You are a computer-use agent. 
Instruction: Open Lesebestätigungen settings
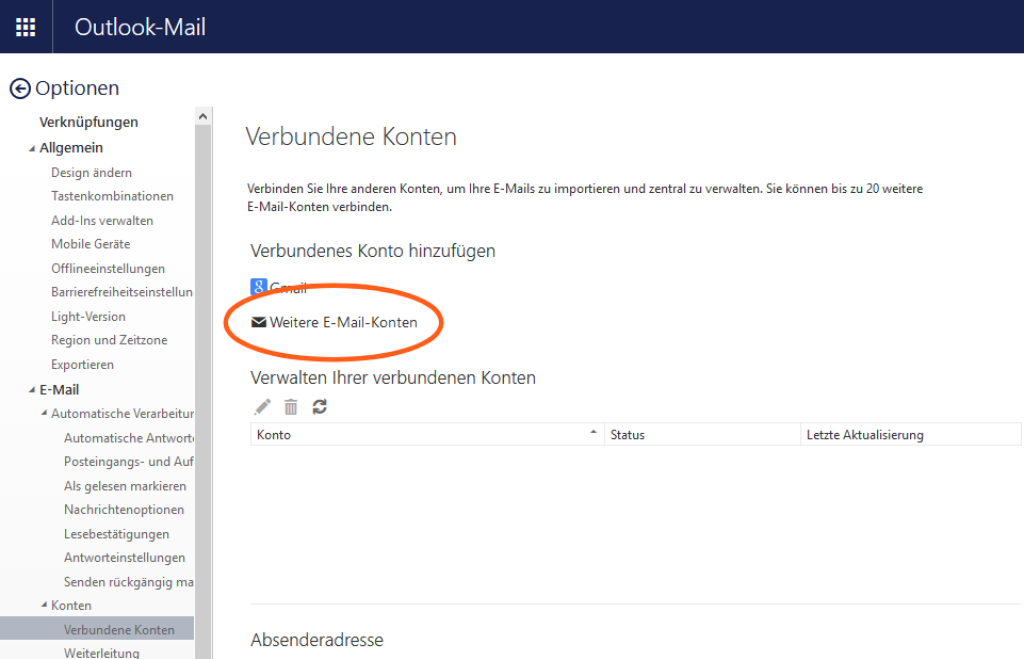click(x=116, y=534)
